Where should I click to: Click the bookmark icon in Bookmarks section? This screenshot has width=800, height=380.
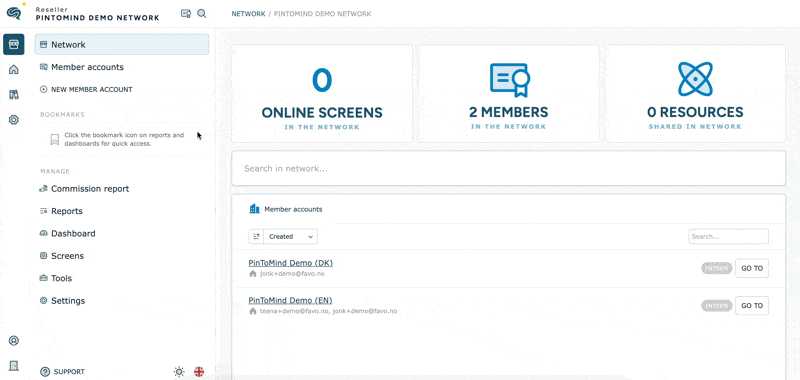(x=54, y=140)
